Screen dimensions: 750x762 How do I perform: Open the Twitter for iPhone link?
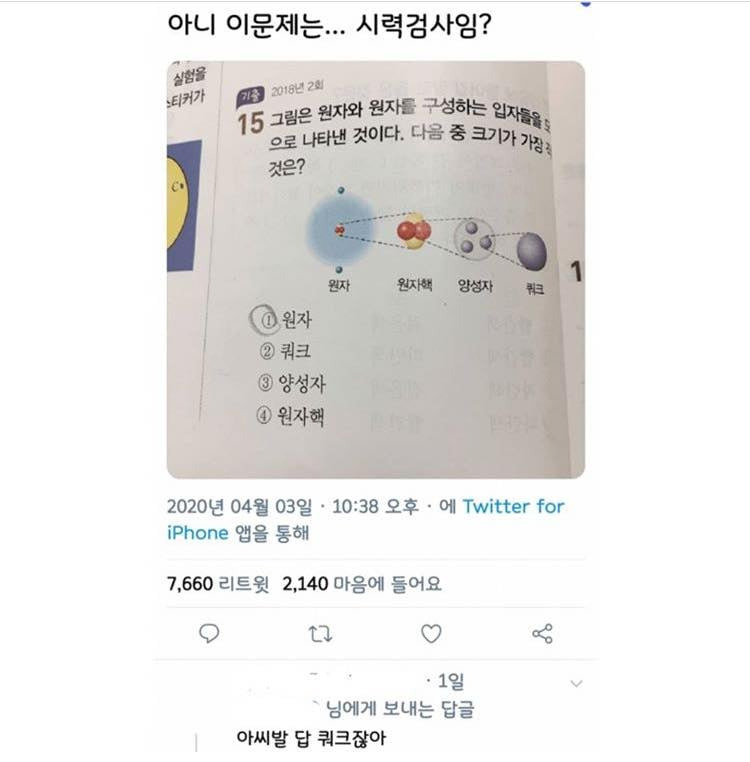(x=366, y=520)
